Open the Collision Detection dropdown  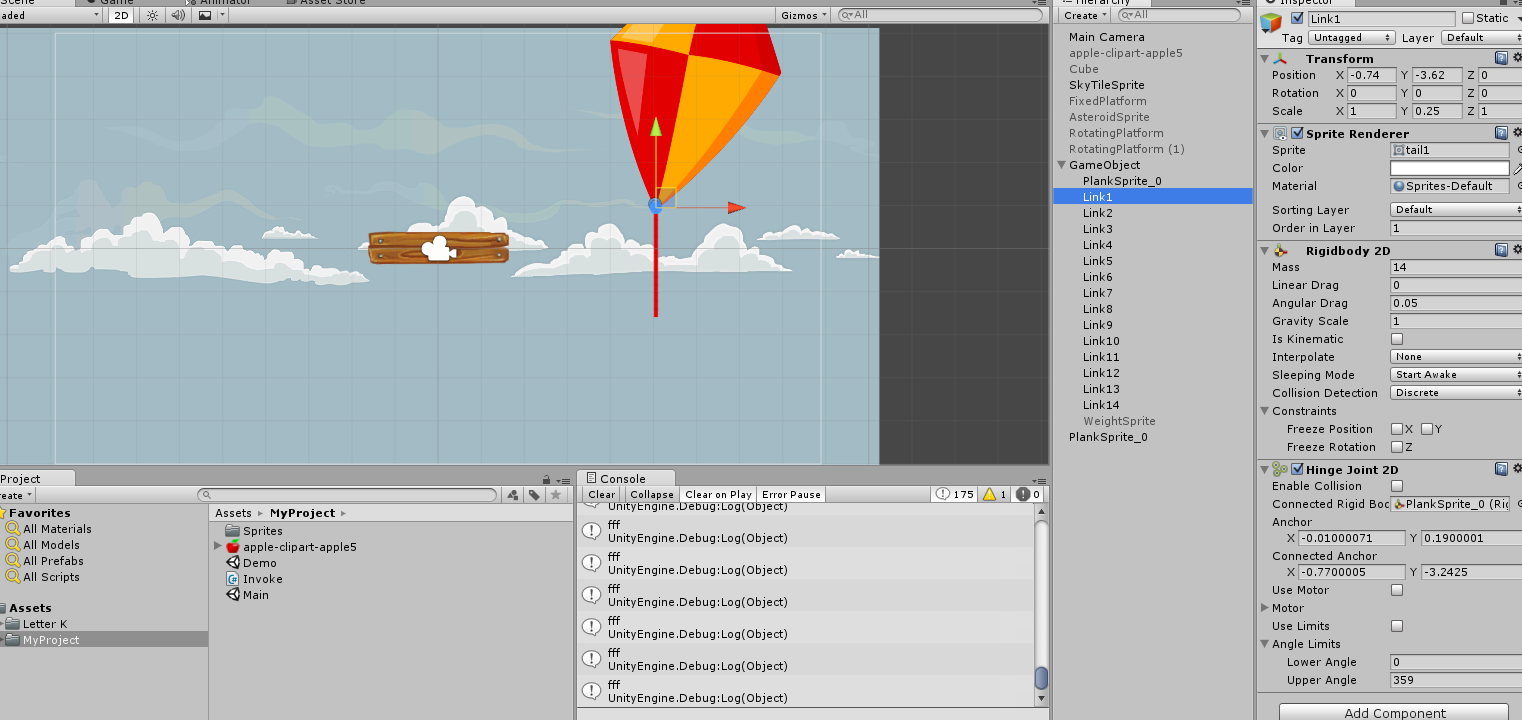[x=1456, y=393]
